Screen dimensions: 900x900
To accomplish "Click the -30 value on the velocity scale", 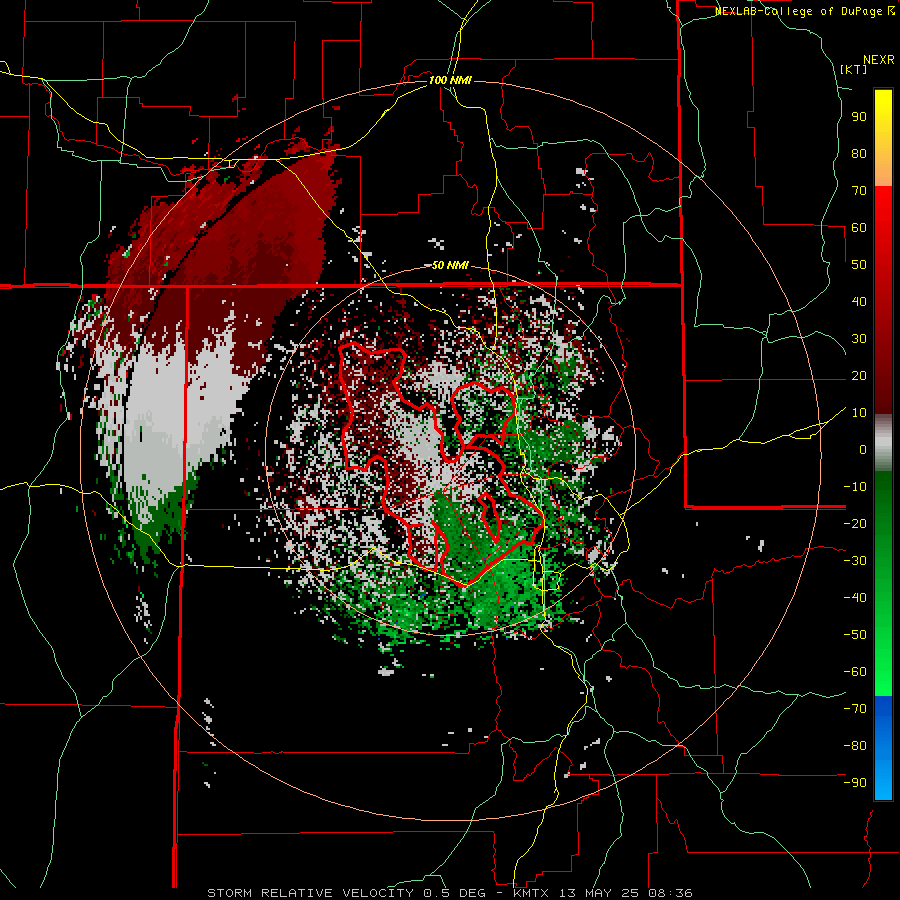I will pos(855,561).
